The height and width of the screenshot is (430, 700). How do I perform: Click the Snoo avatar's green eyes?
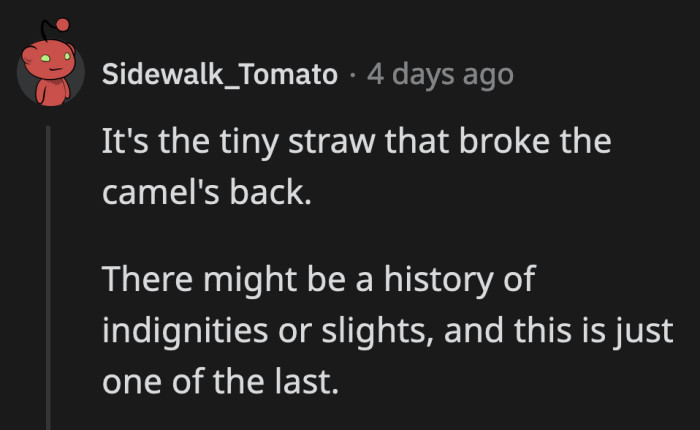click(x=55, y=58)
